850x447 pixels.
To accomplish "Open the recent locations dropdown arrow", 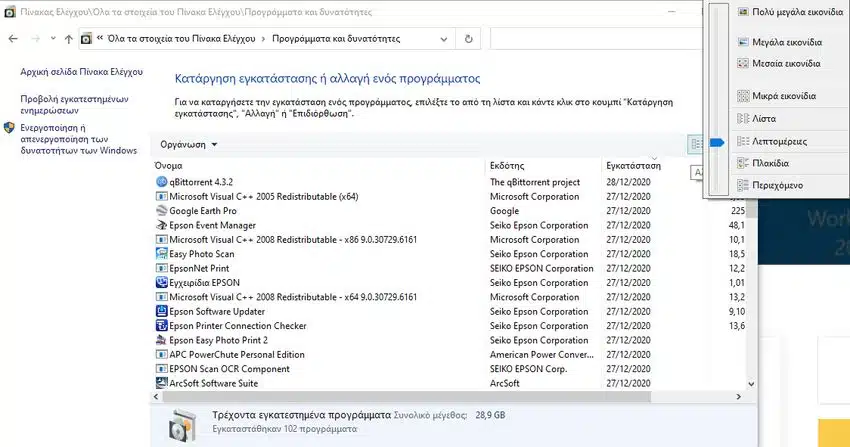I will [53, 38].
